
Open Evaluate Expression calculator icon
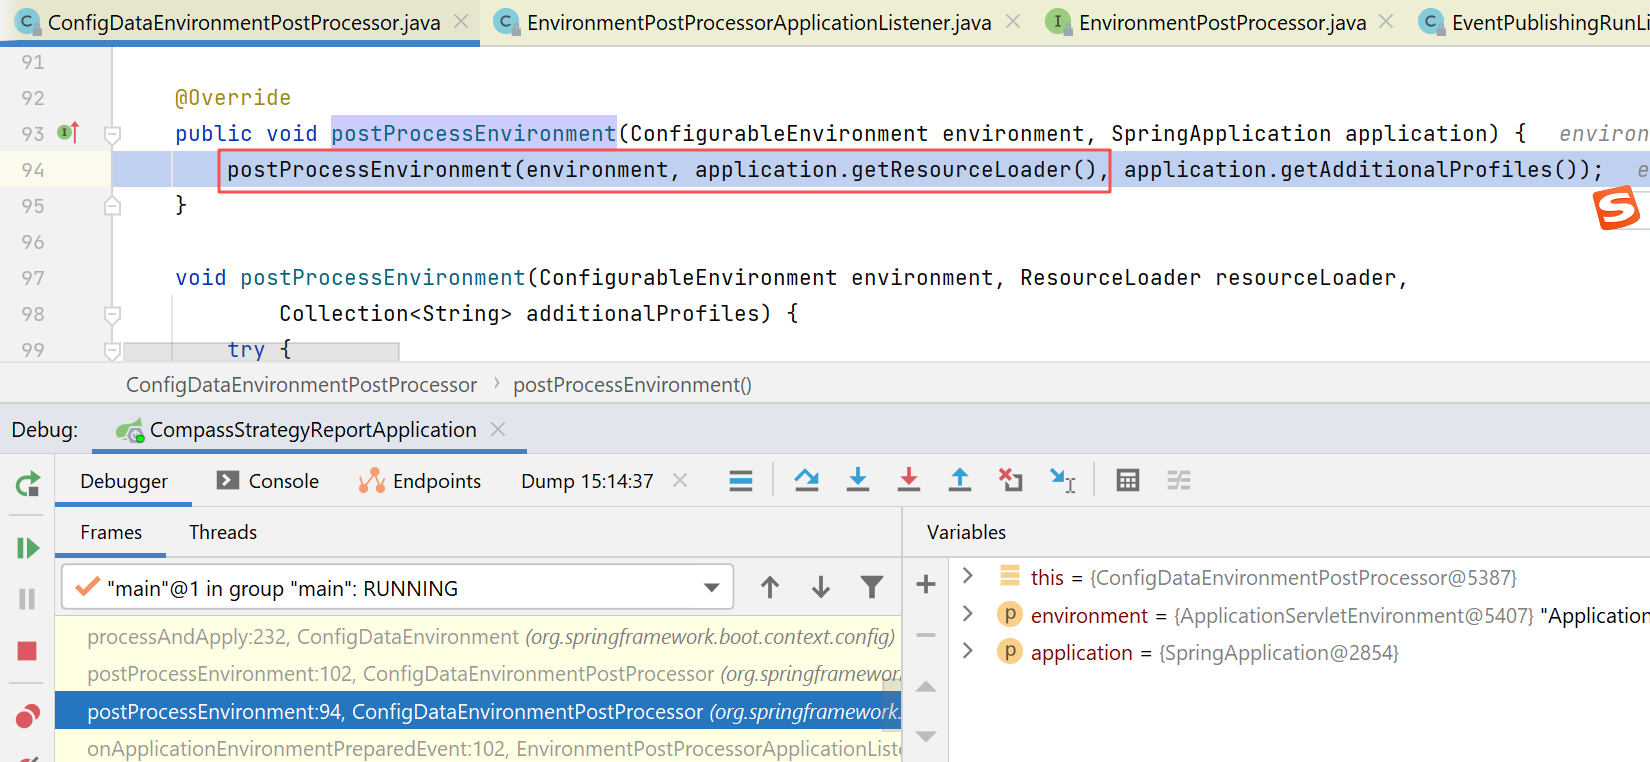[x=1127, y=481]
